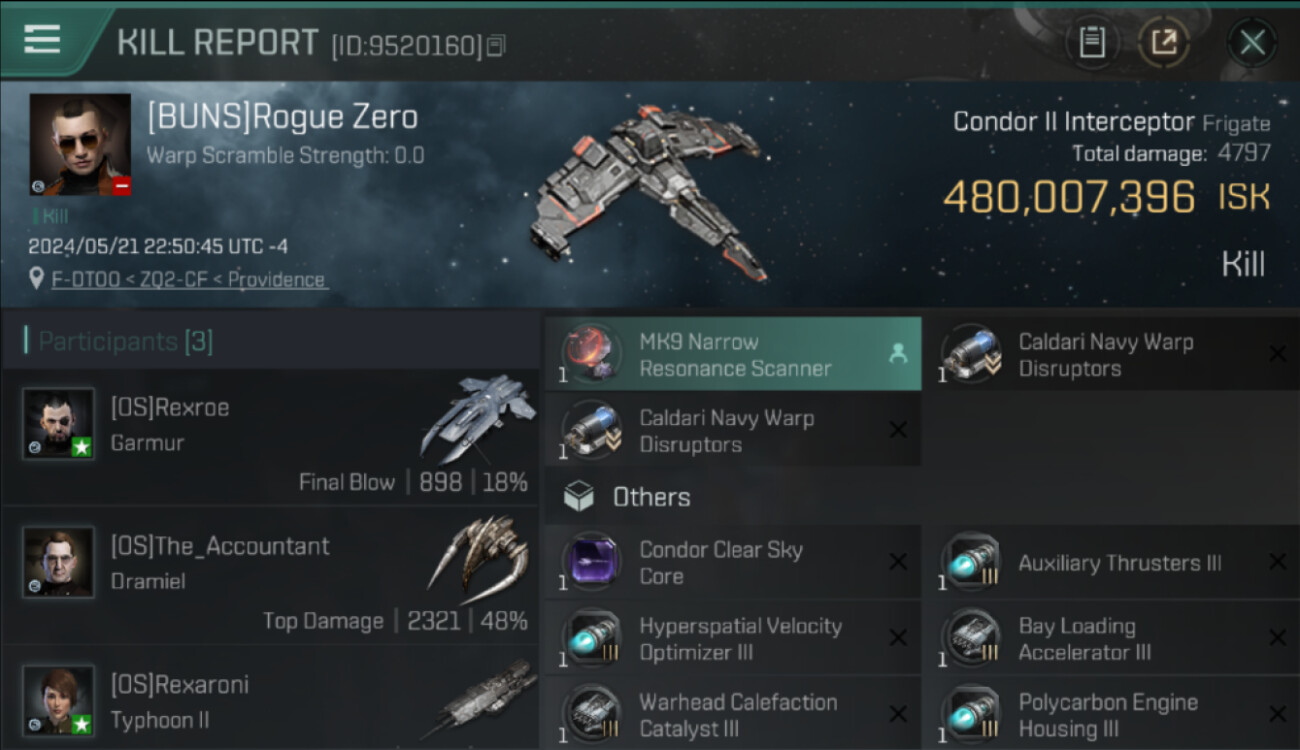
Task: Close the kill report window
Action: pos(1252,43)
